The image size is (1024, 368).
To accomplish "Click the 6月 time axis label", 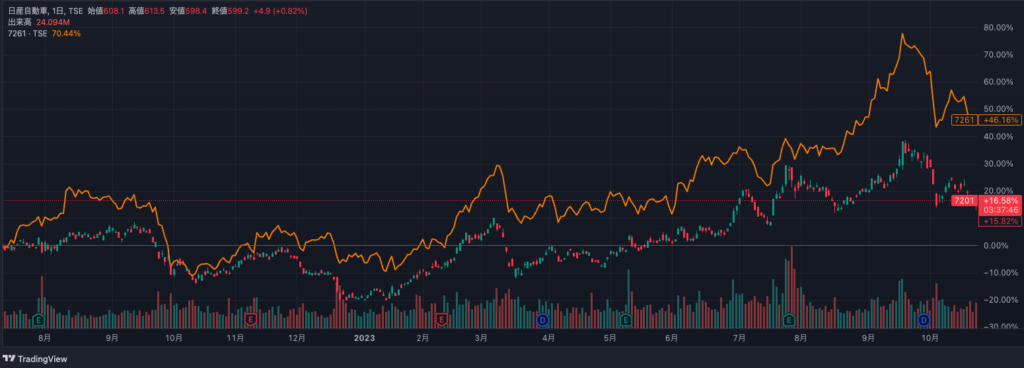I will (671, 338).
